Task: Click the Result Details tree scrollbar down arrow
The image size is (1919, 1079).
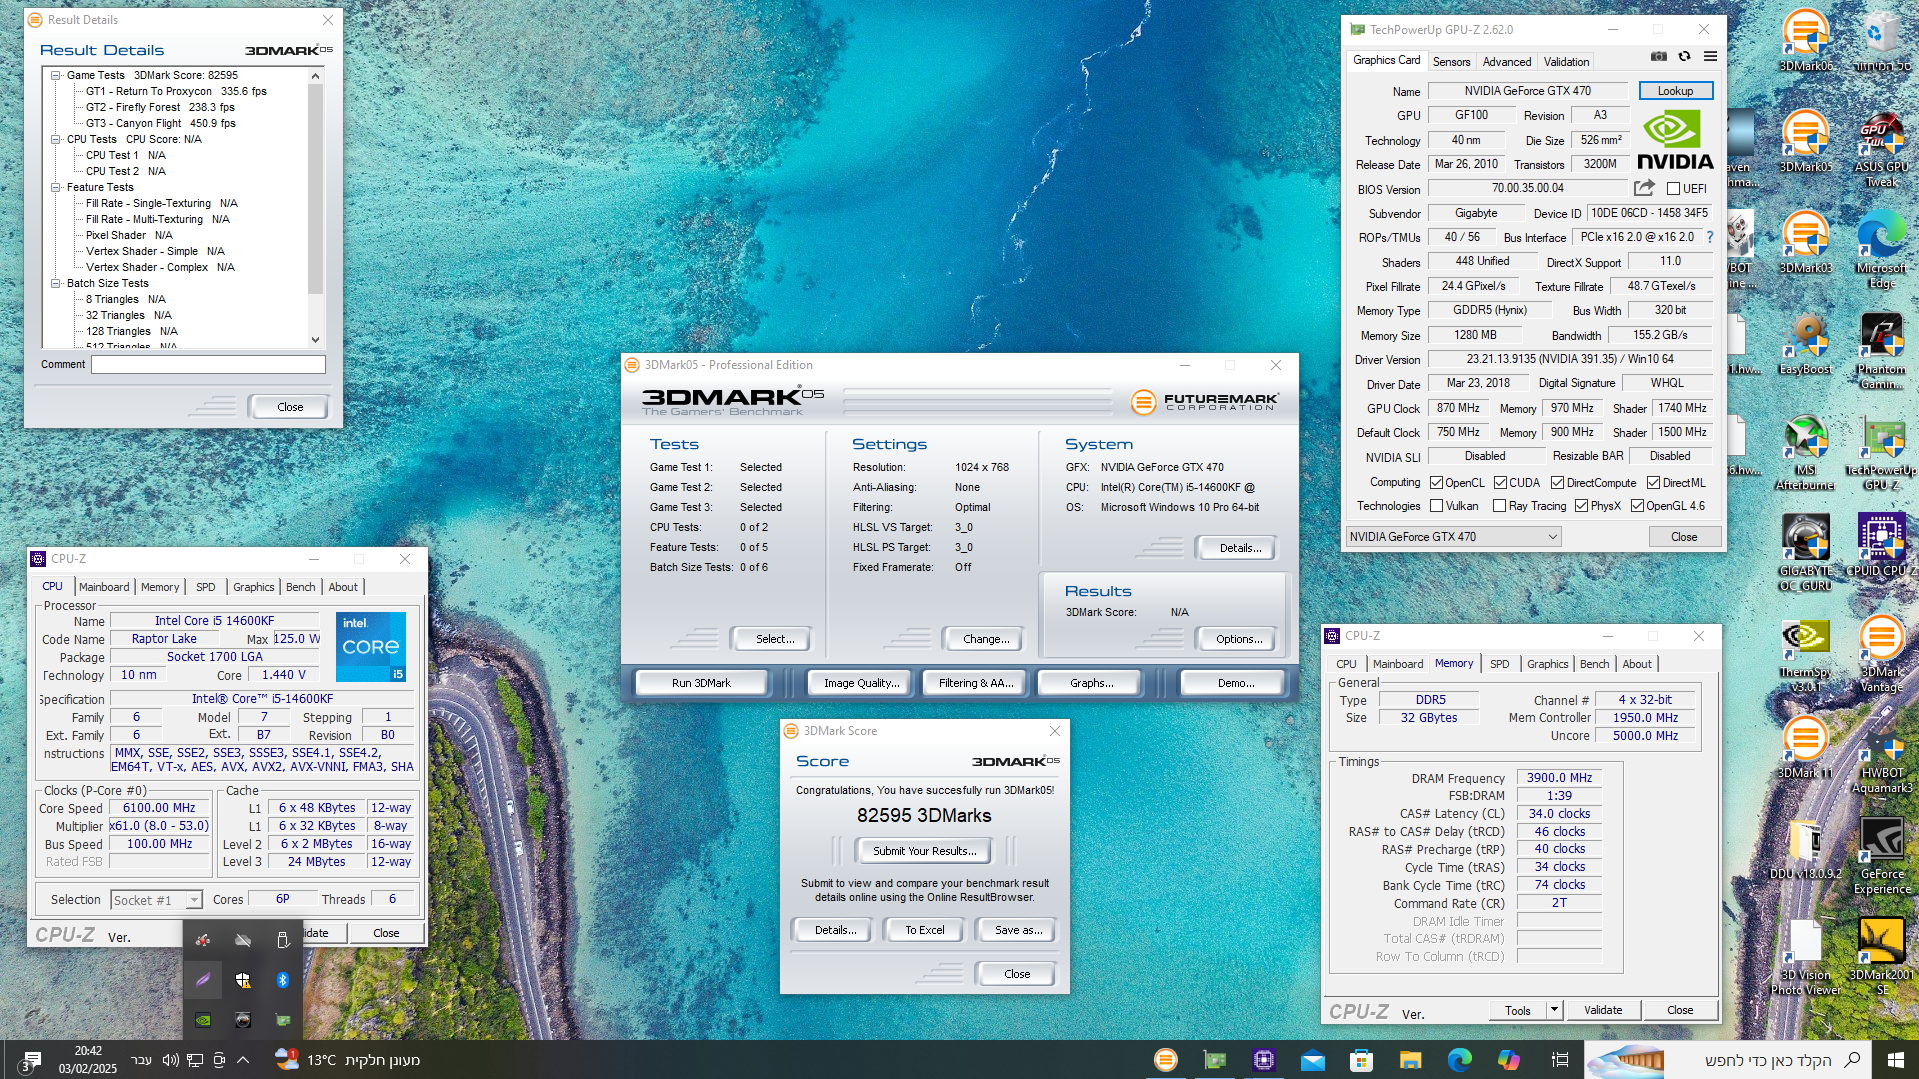Action: [315, 340]
